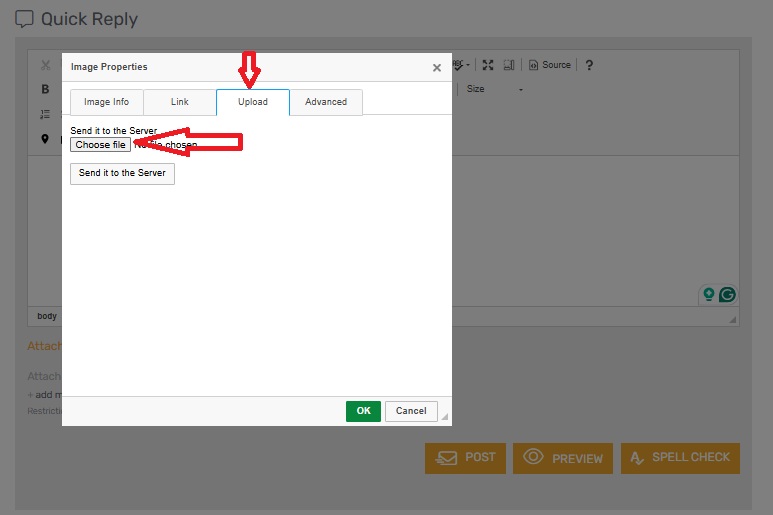Click the Show Blocks toolbar icon
Screen dimensions: 773x515
coord(509,65)
